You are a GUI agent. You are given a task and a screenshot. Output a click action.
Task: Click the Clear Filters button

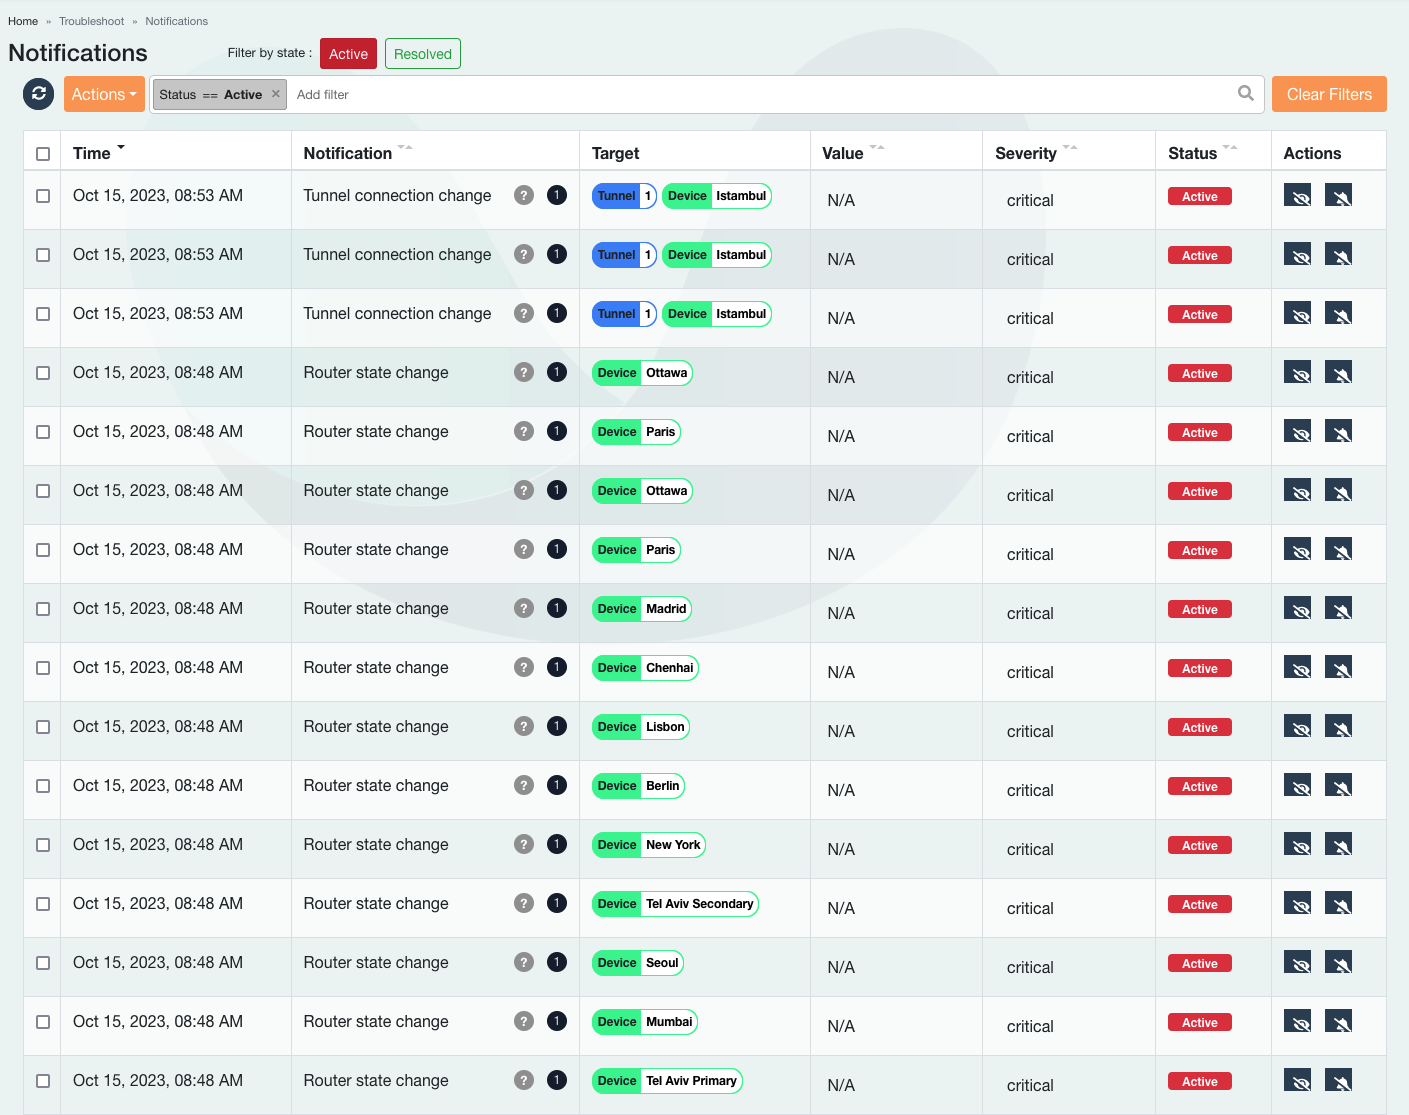coord(1328,94)
